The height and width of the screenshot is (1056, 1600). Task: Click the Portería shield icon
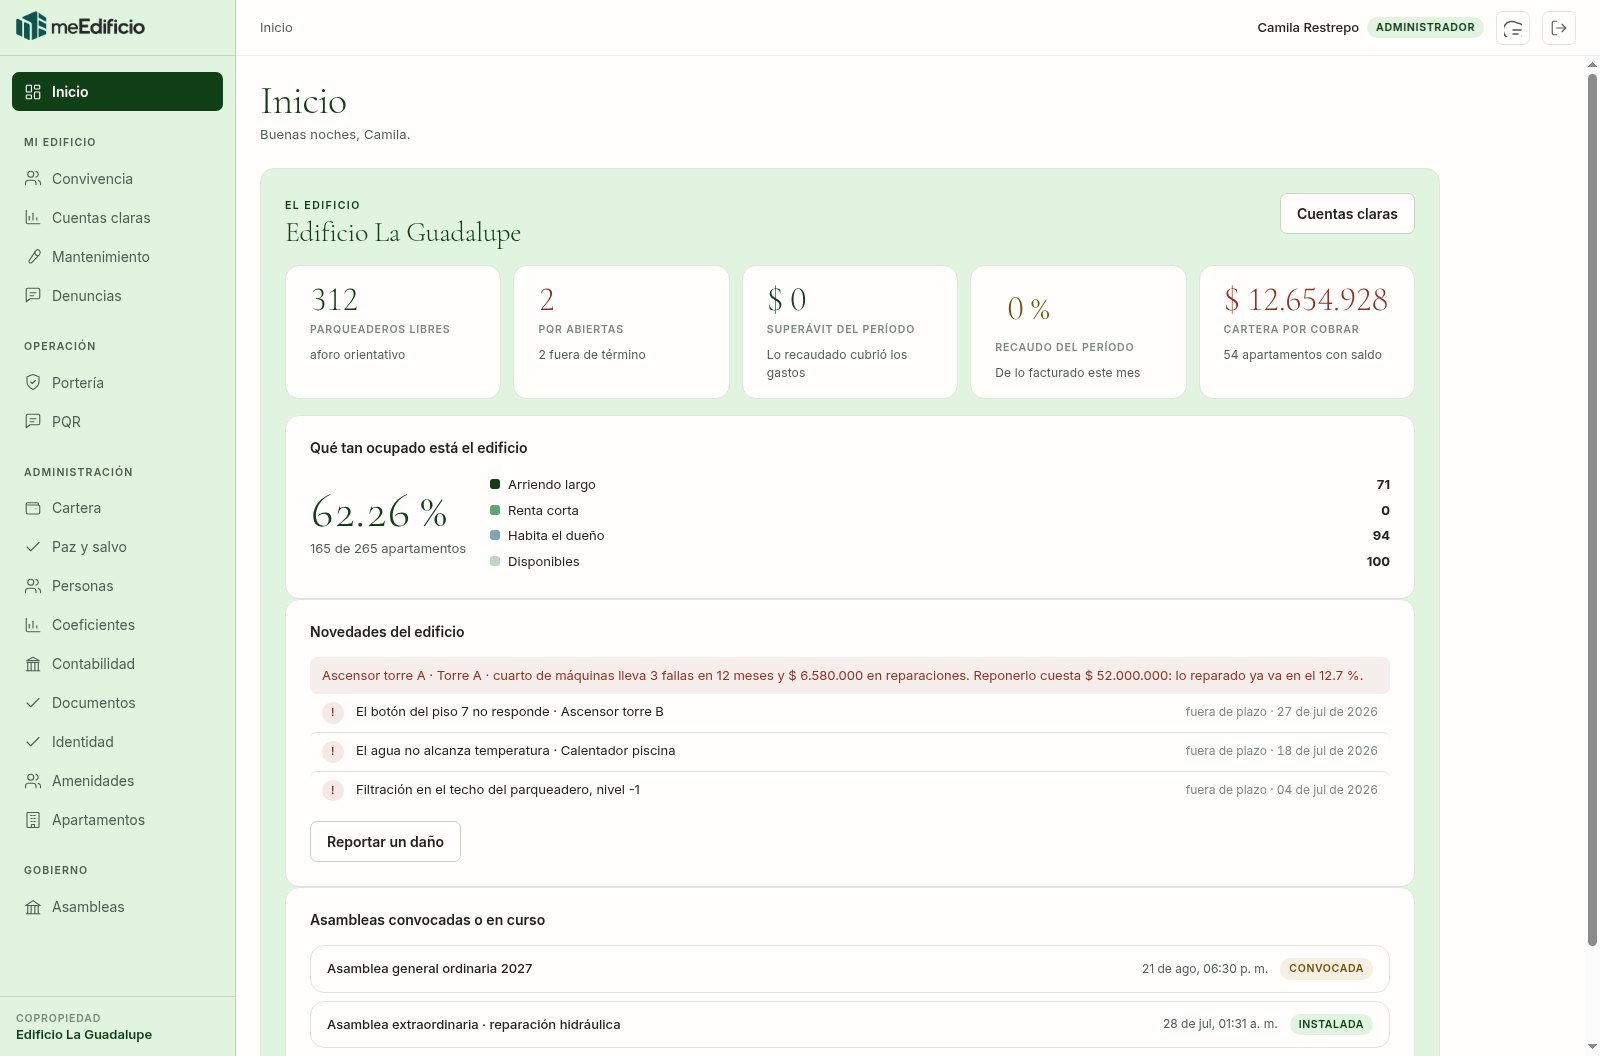(x=33, y=383)
